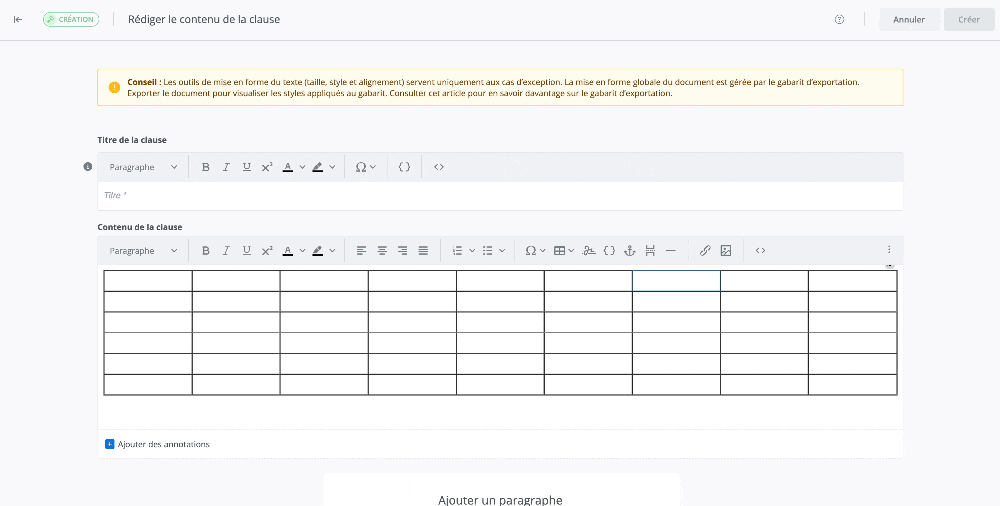Open source code view for clause content
The height and width of the screenshot is (506, 1000).
point(760,251)
